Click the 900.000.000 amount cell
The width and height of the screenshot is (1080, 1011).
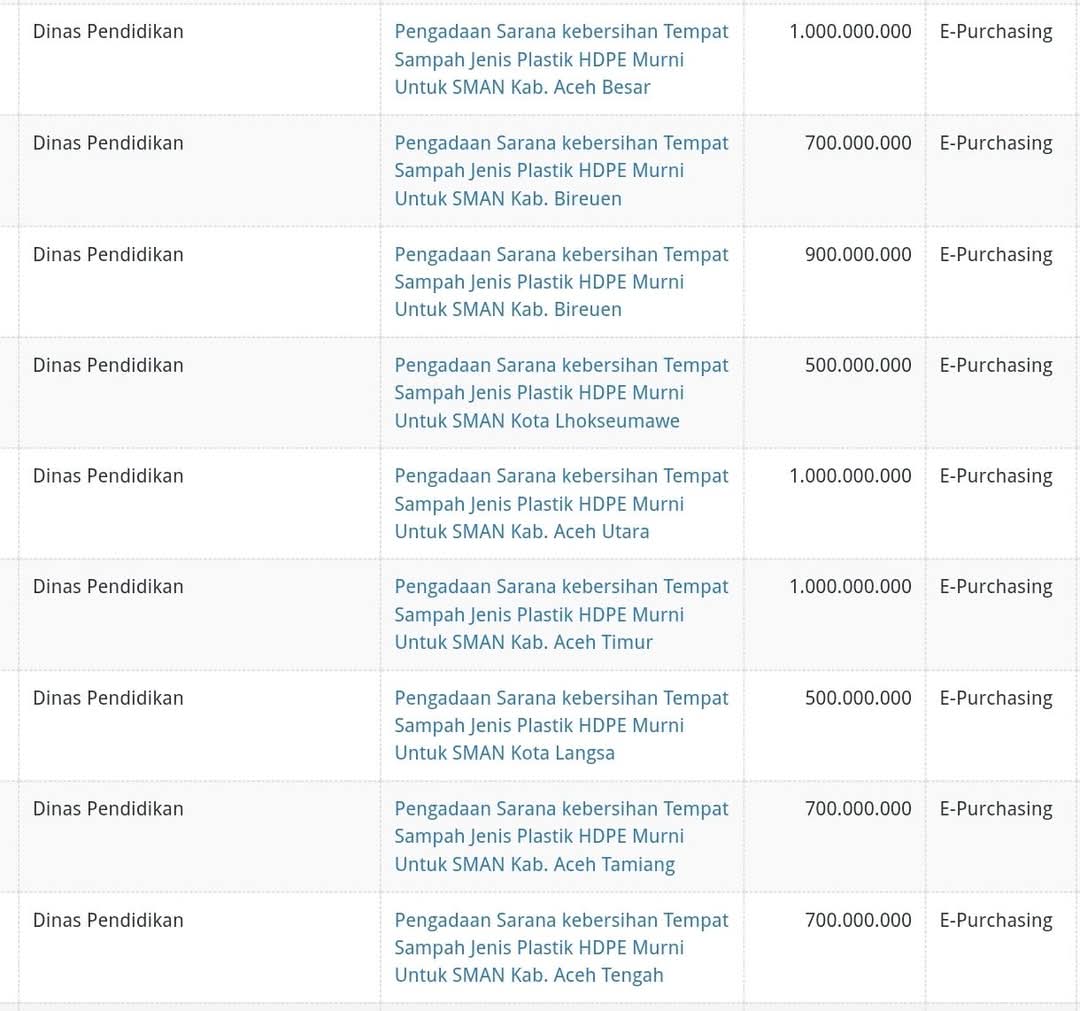858,254
